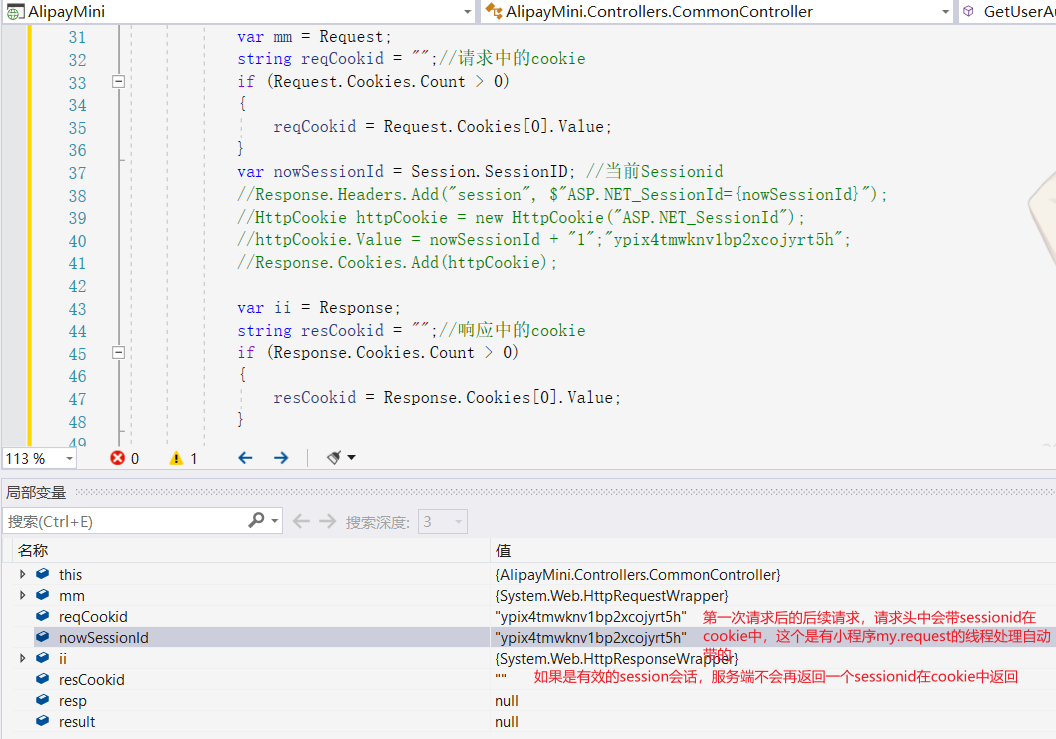Click the {AlipayMini.Controllers.CommonController} value cell
The height and width of the screenshot is (739, 1056).
pyautogui.click(x=638, y=575)
